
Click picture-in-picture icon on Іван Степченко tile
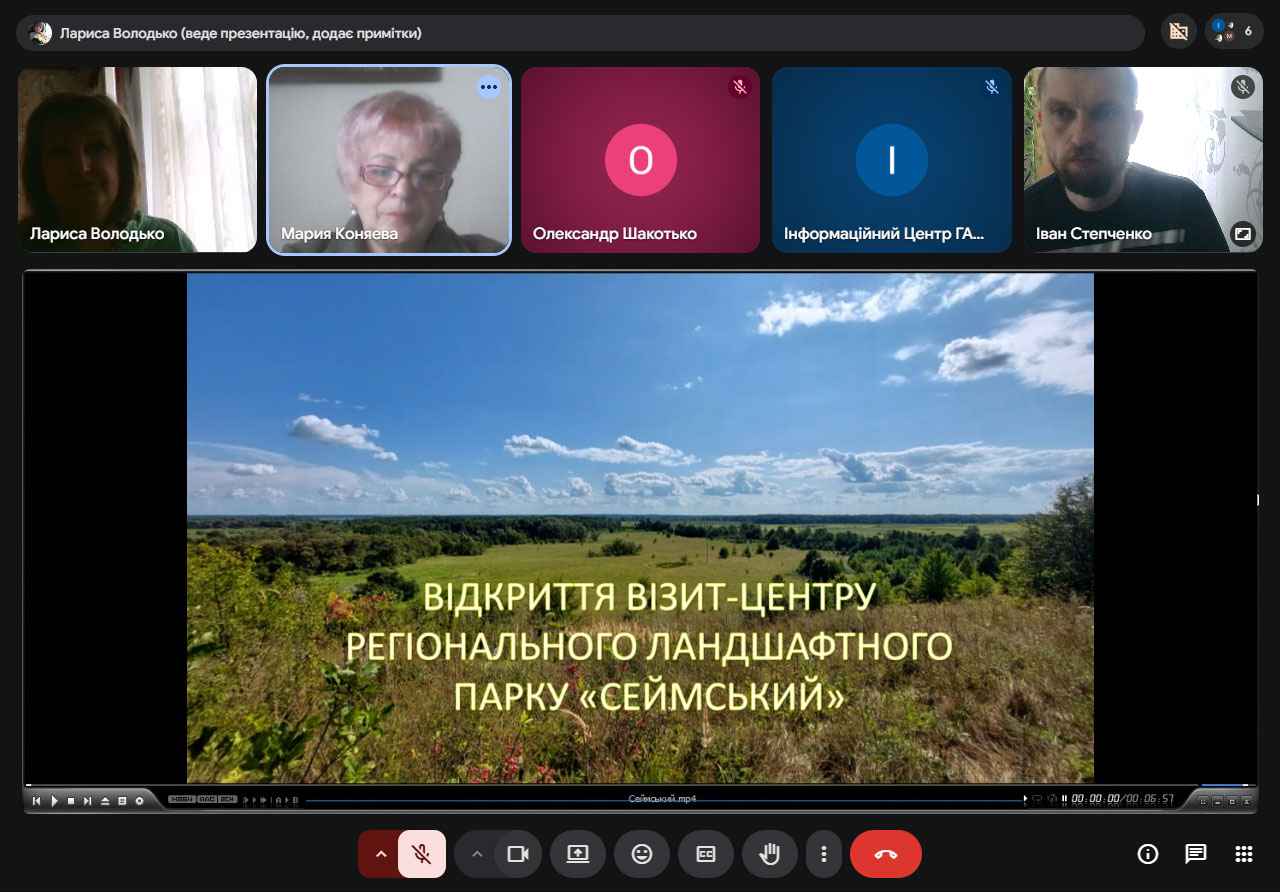click(1242, 233)
